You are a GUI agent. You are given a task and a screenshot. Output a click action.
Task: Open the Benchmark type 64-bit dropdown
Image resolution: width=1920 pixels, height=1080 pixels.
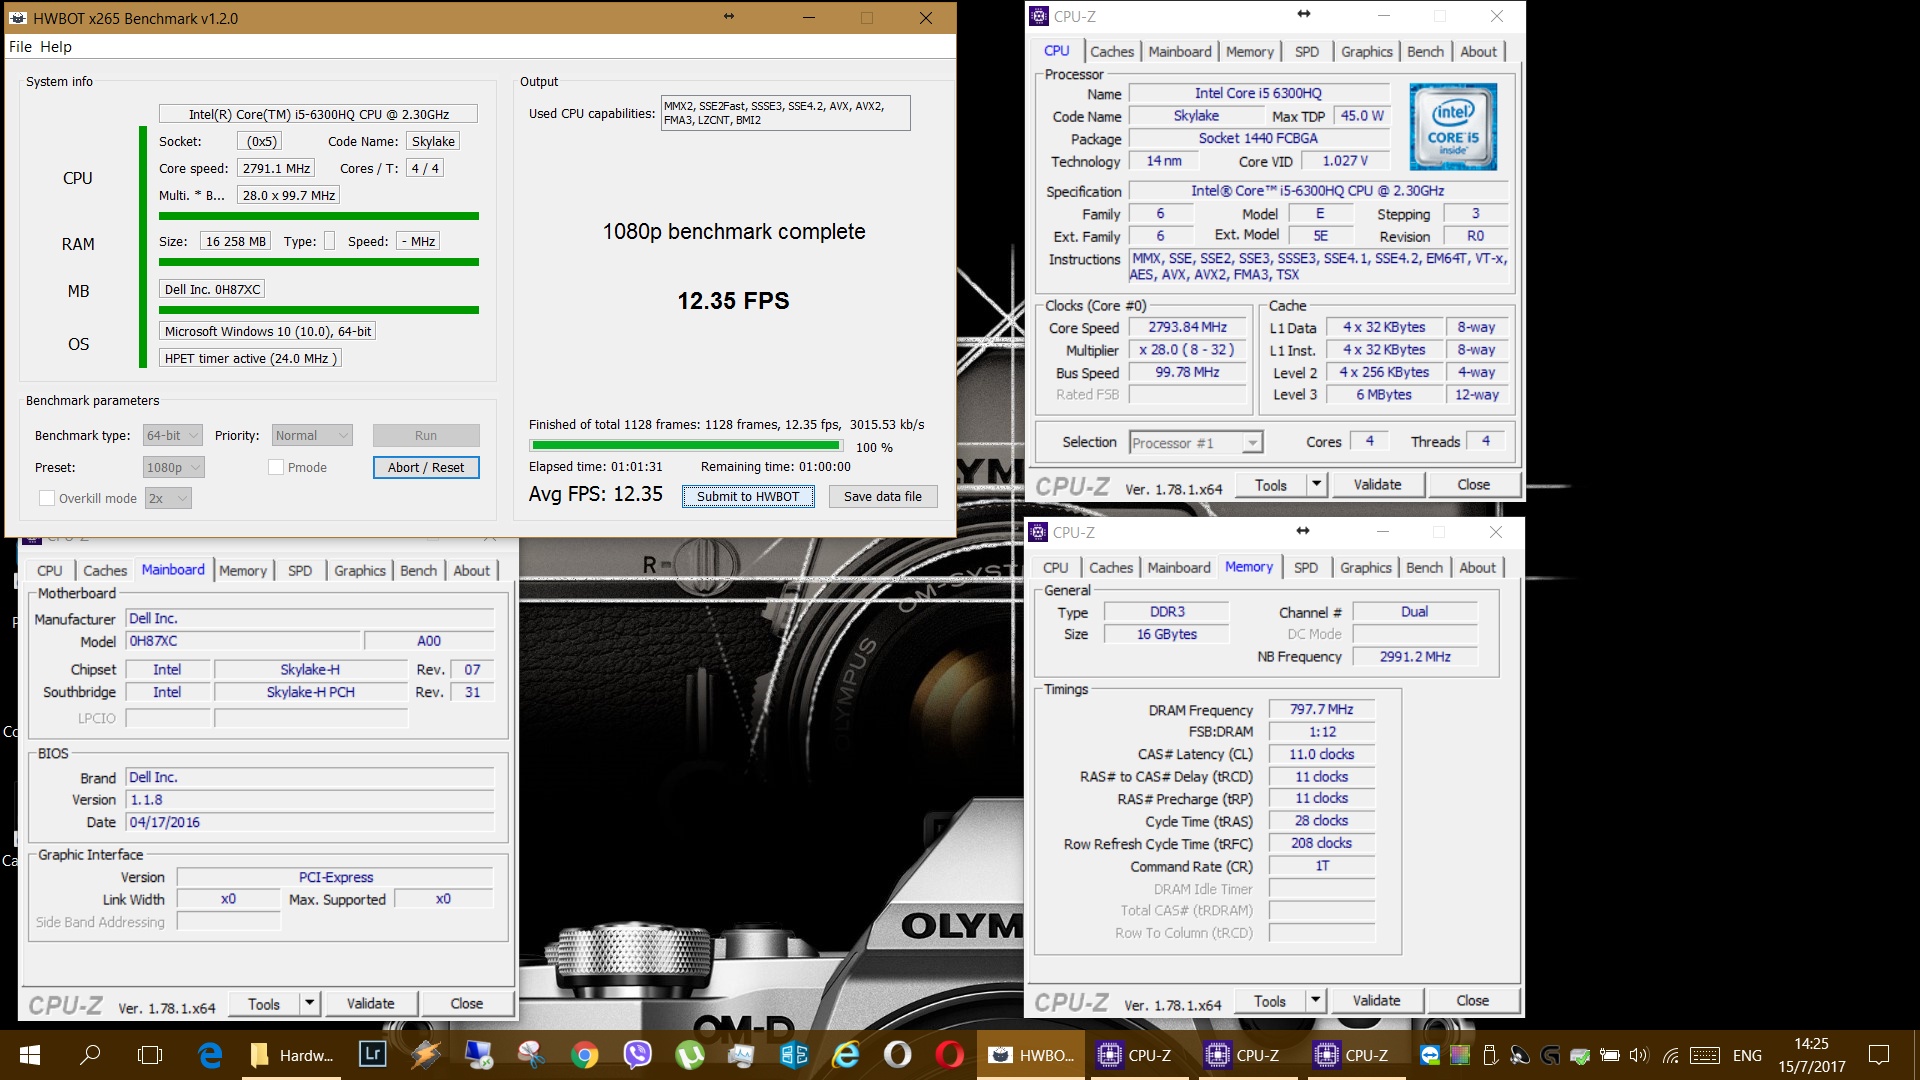pos(172,435)
